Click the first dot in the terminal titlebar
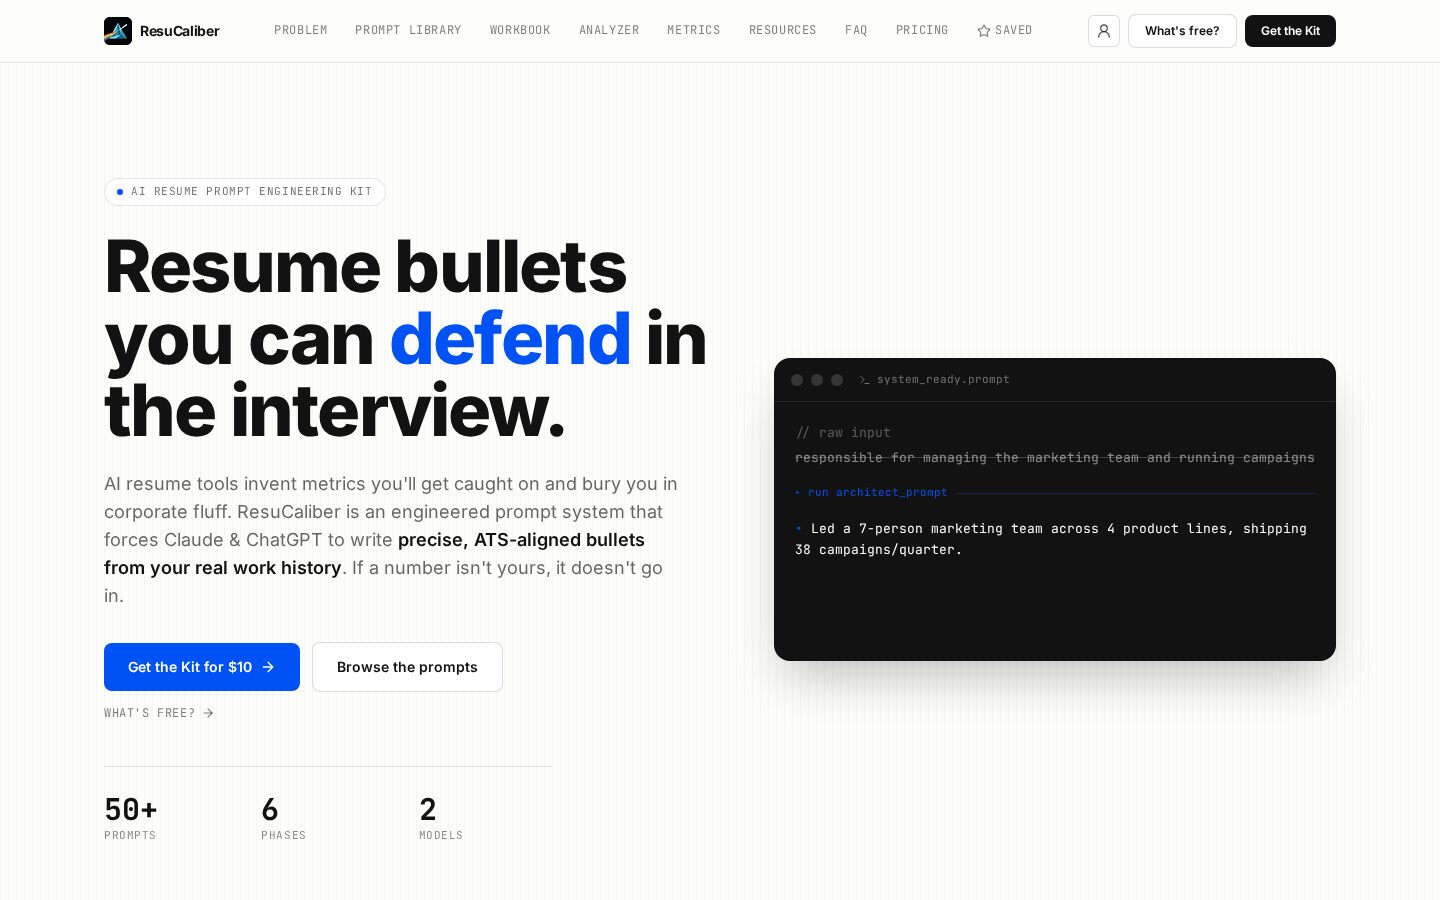 pyautogui.click(x=797, y=380)
